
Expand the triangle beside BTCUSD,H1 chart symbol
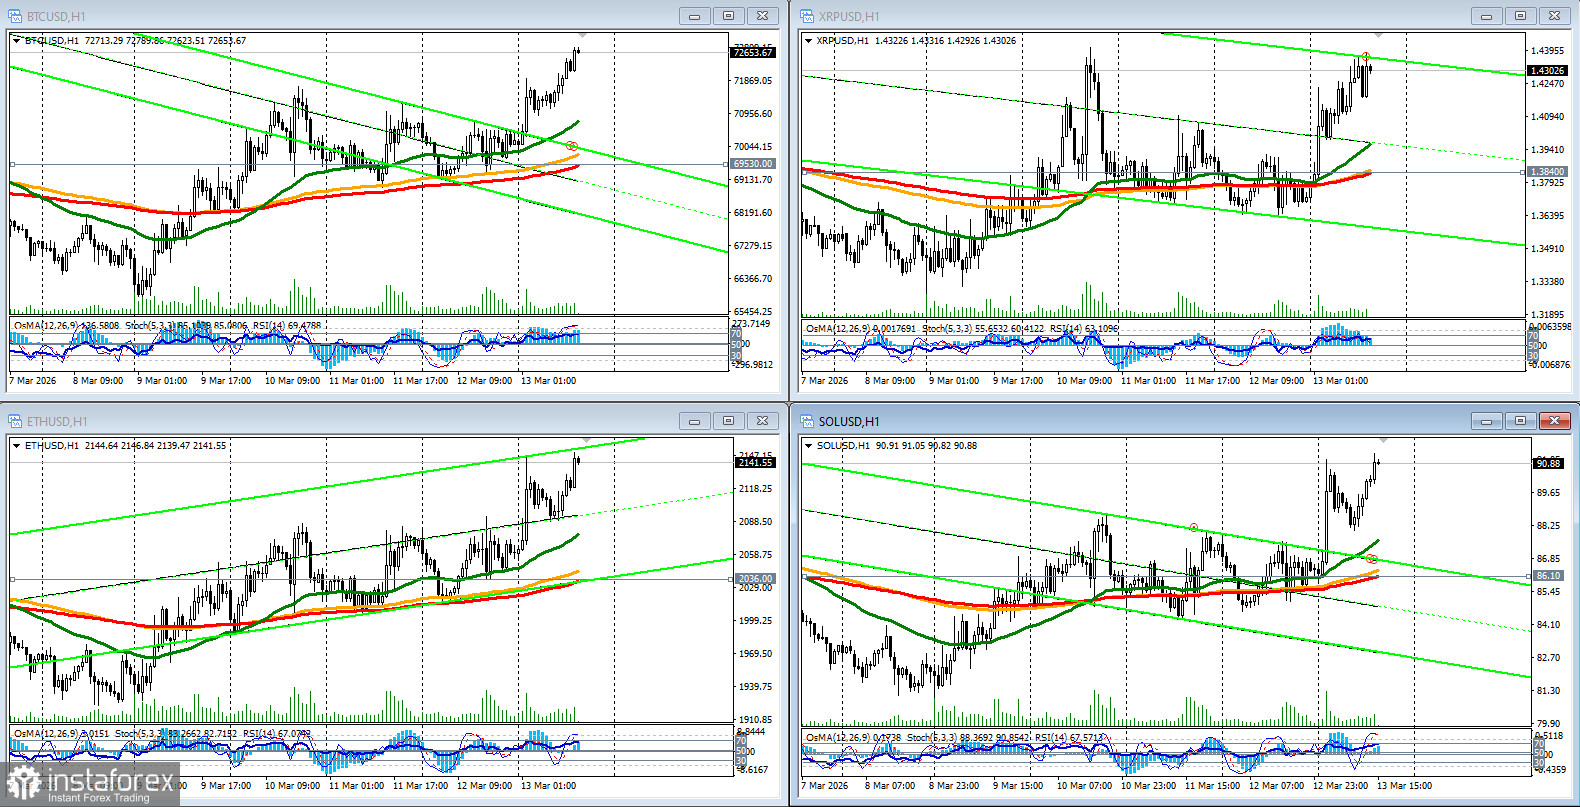tap(16, 41)
